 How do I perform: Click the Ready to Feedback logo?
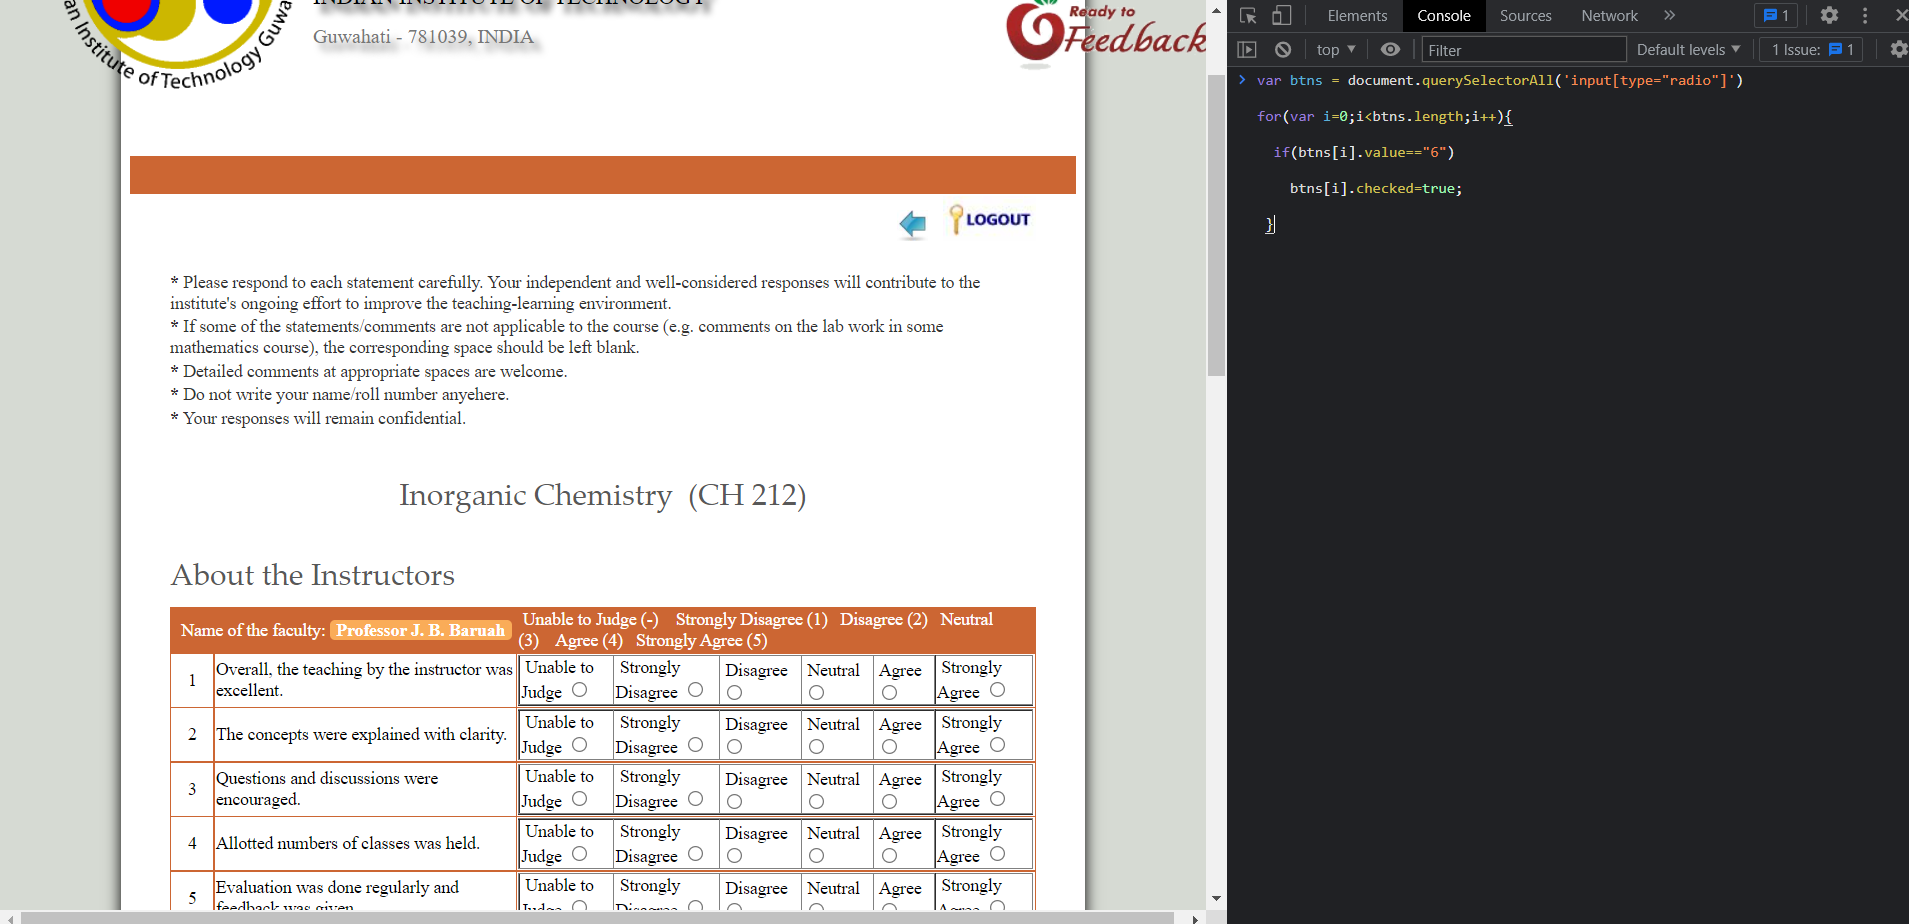(x=1106, y=35)
